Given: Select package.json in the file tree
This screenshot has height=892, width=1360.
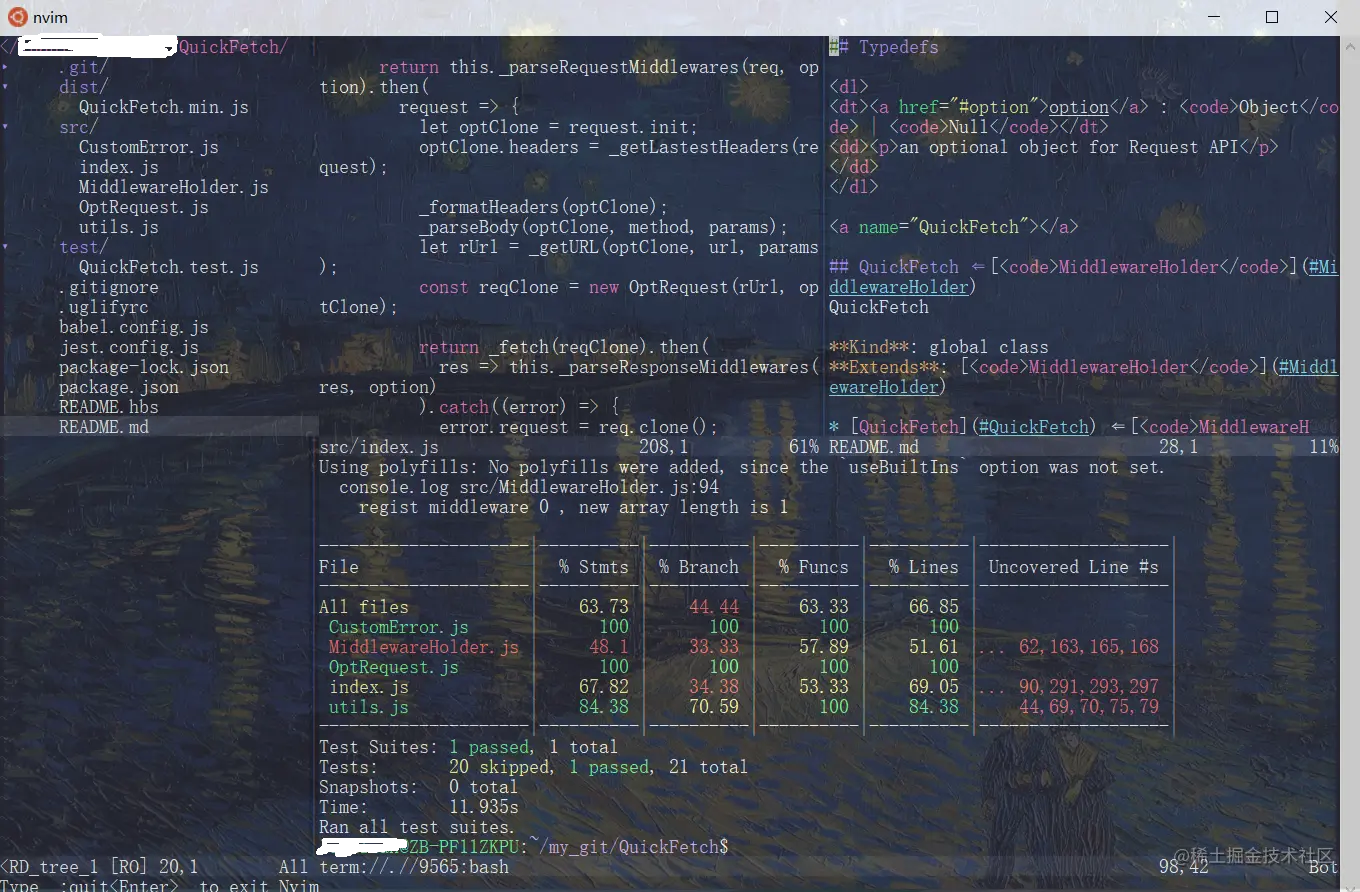Looking at the screenshot, I should [119, 387].
